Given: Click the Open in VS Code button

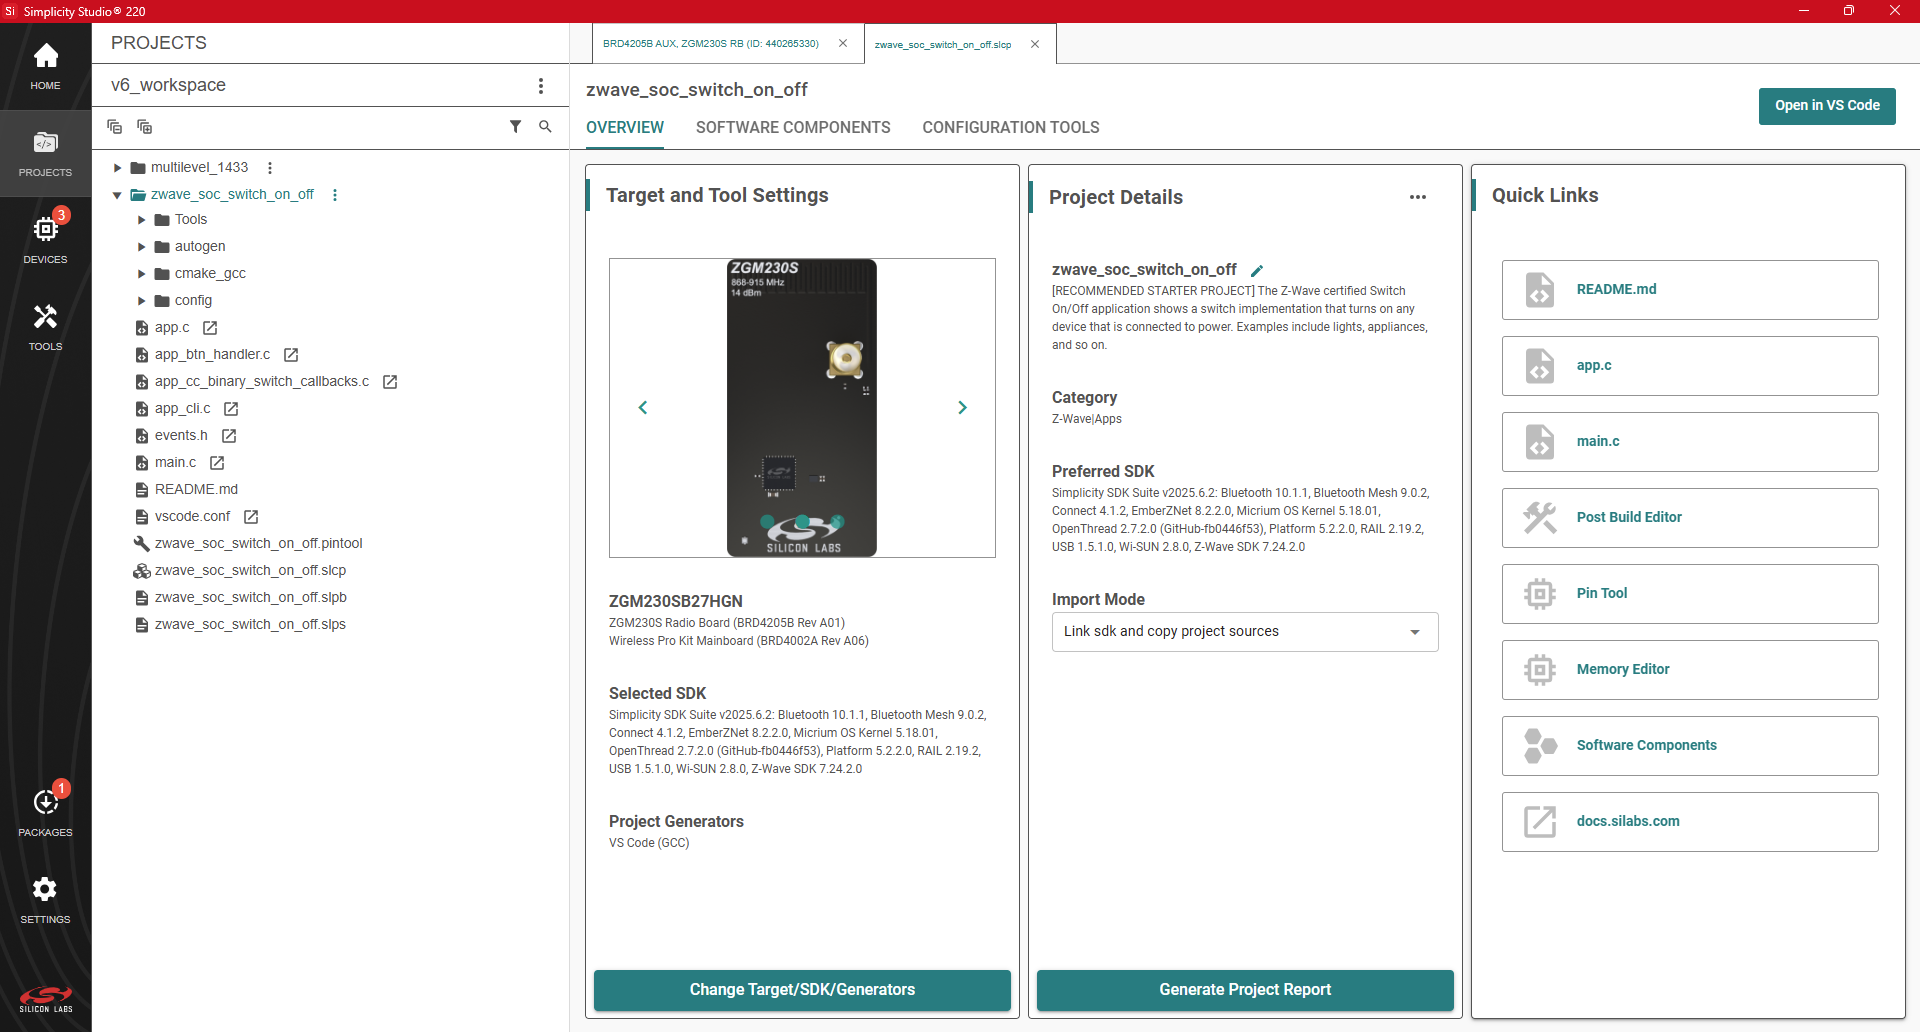Looking at the screenshot, I should [x=1826, y=106].
